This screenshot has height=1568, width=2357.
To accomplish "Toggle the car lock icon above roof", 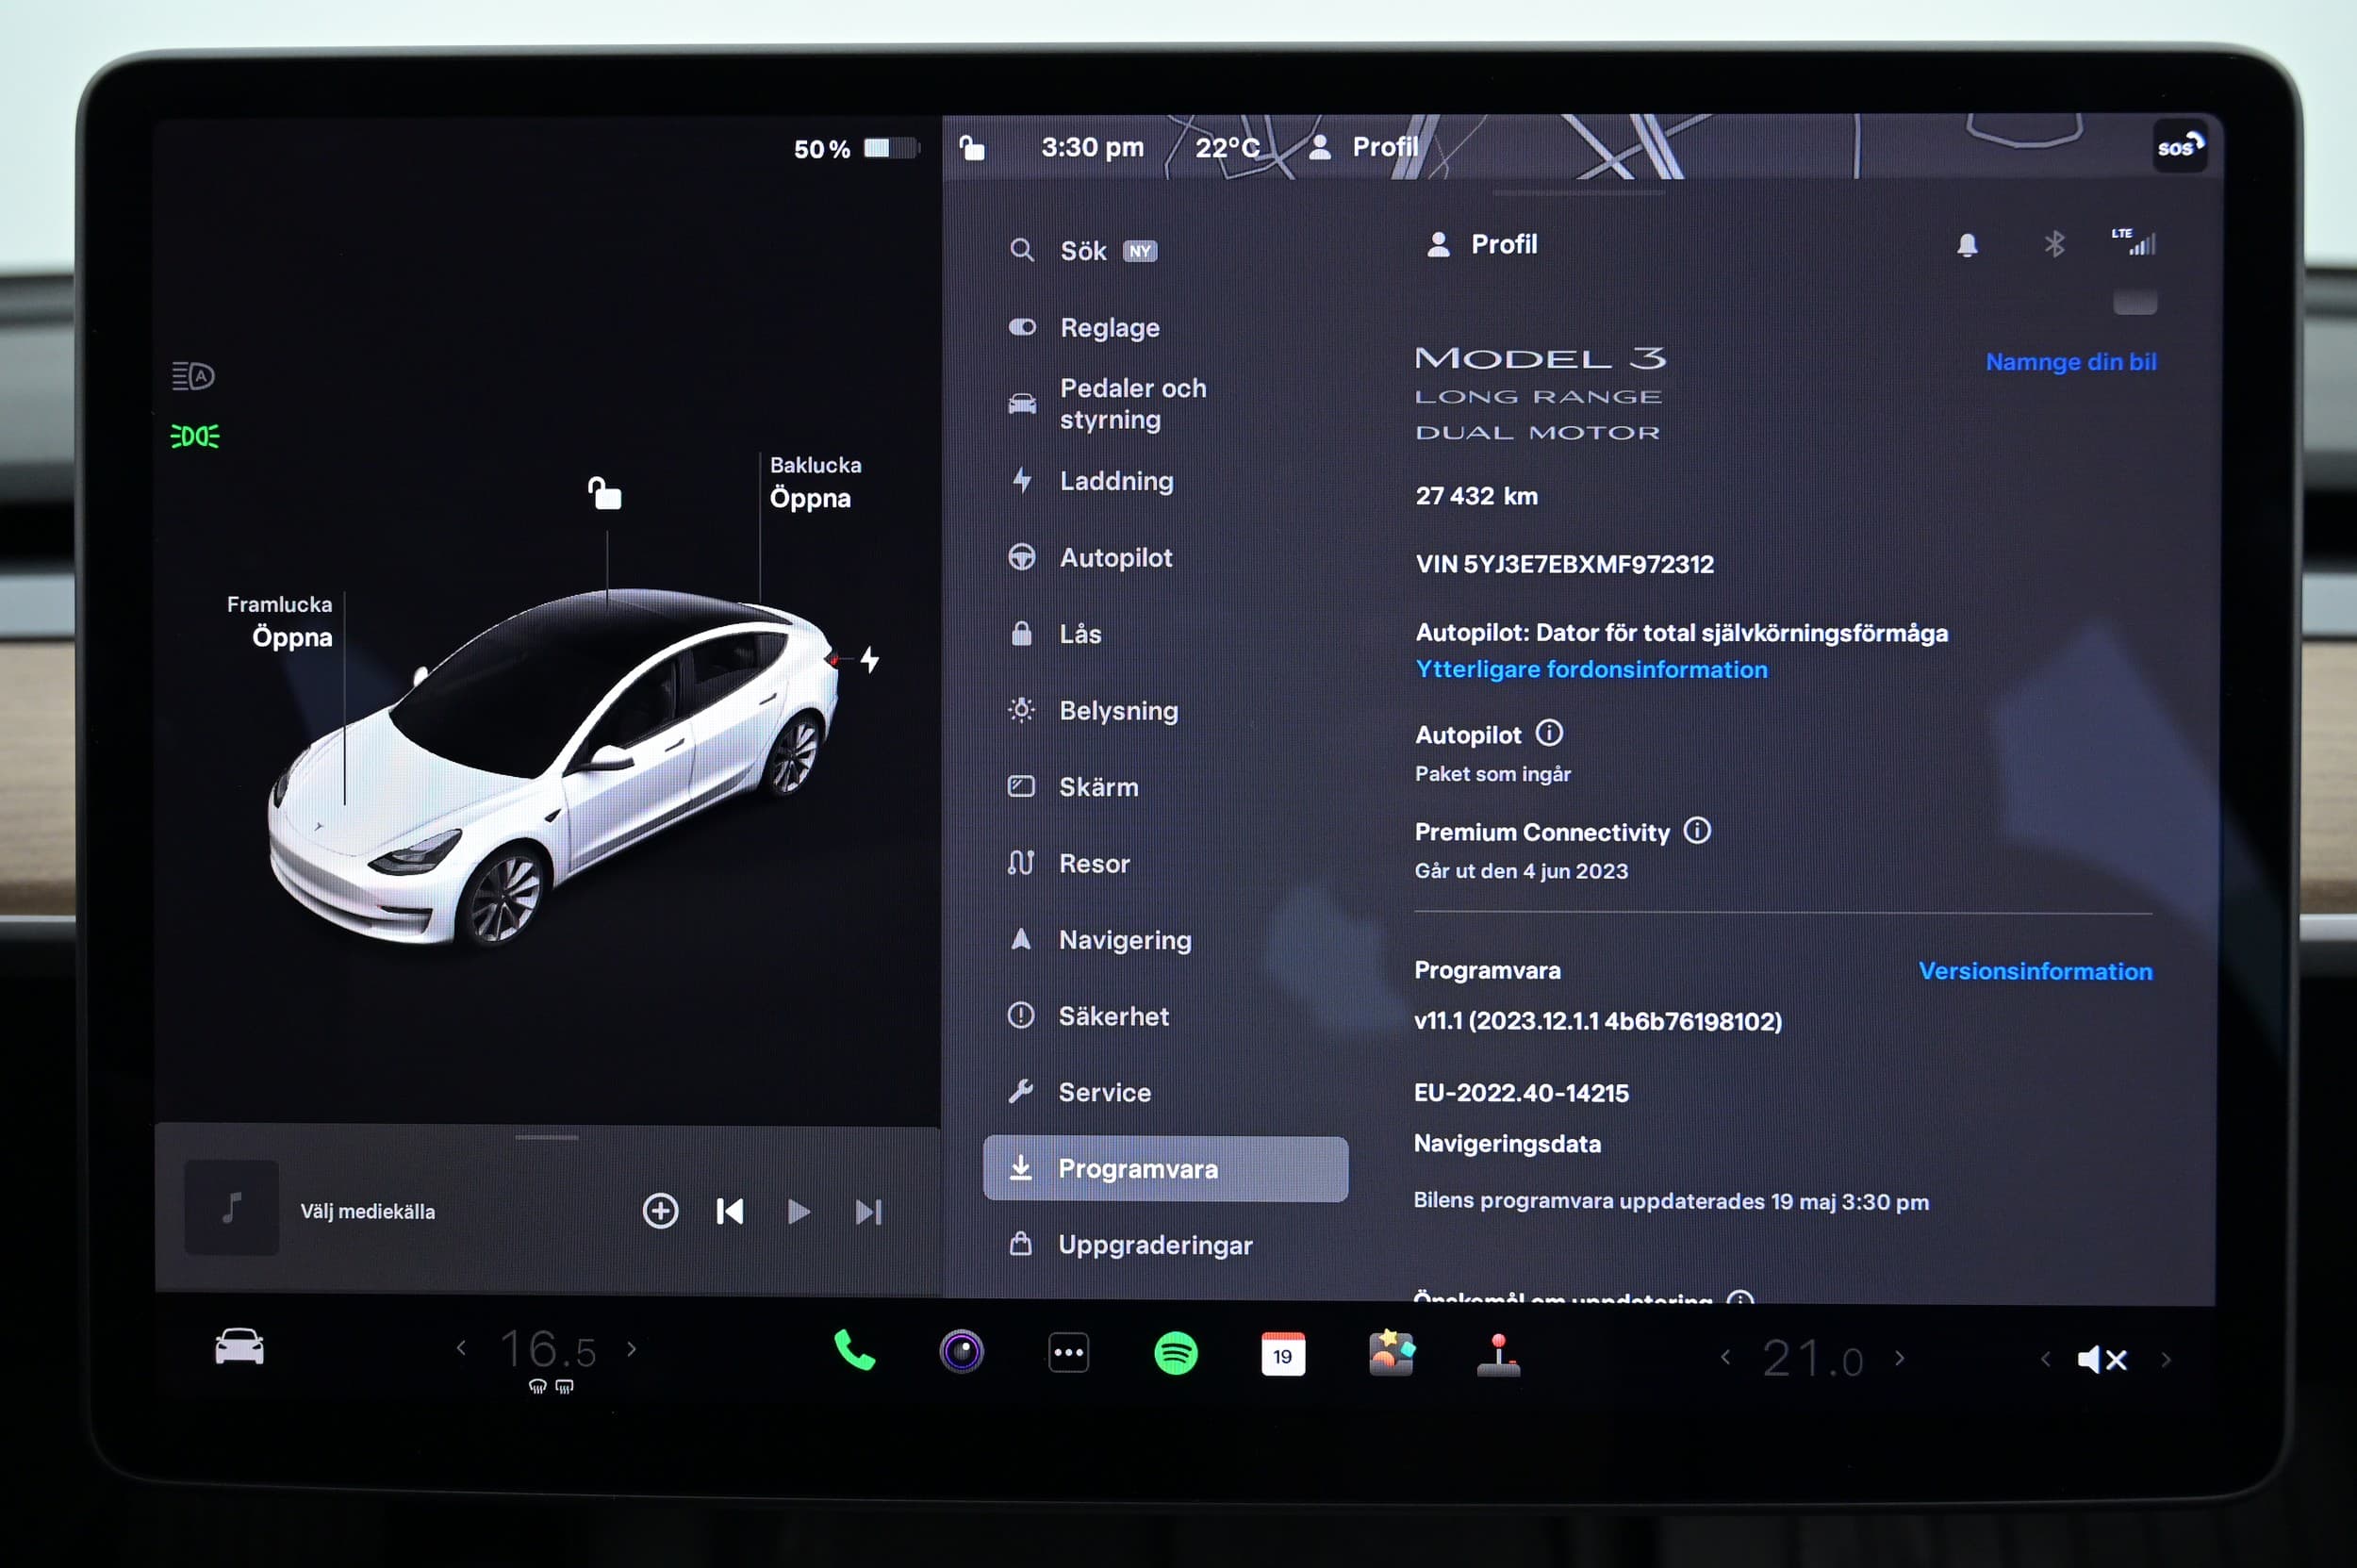I will click(604, 493).
